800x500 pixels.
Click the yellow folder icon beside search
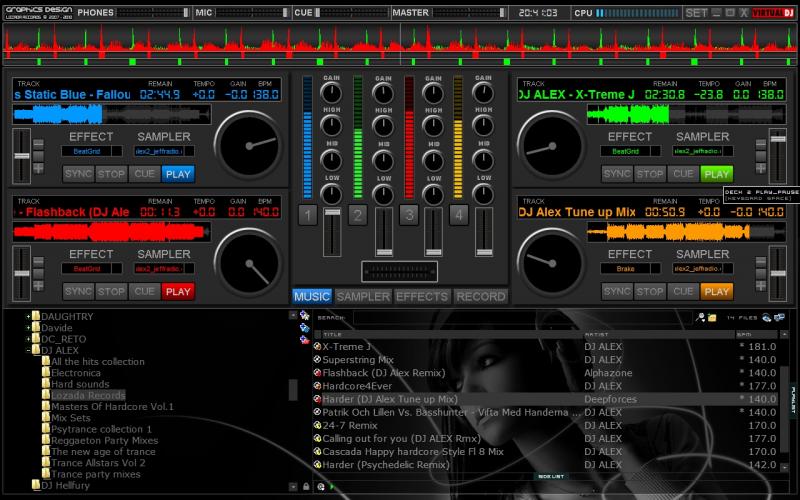713,317
